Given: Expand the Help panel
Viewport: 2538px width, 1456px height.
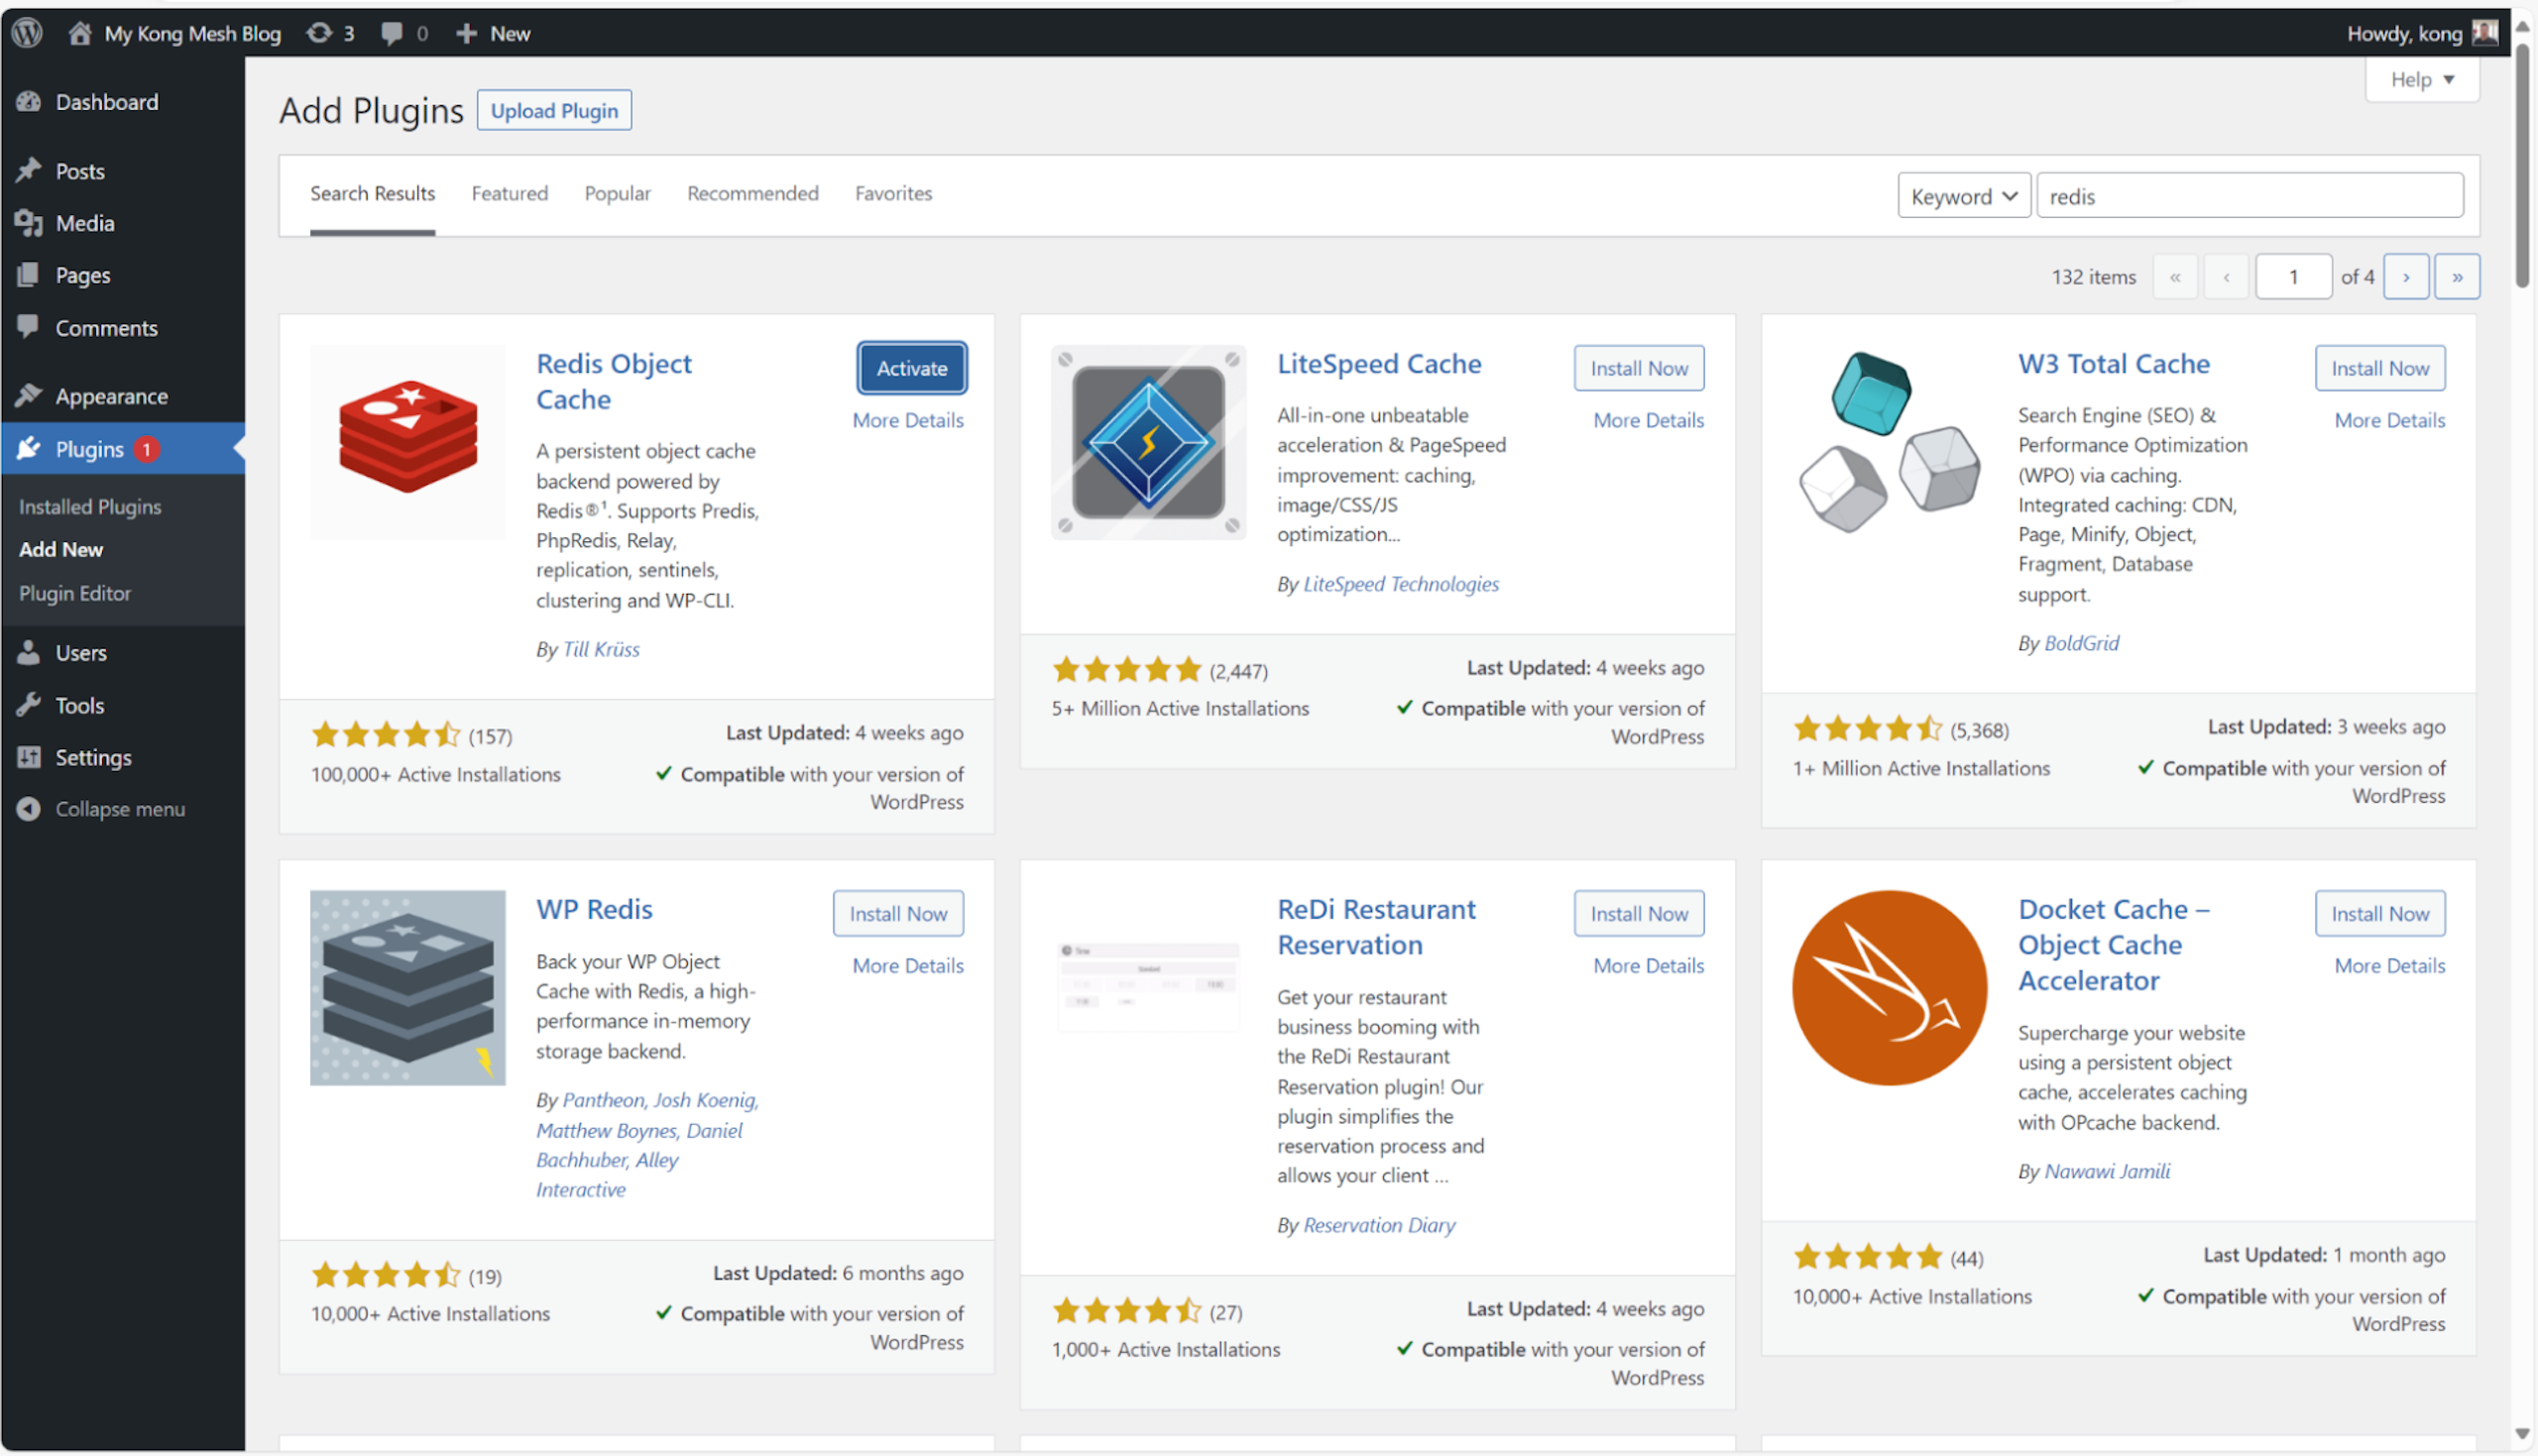Looking at the screenshot, I should 2420,79.
